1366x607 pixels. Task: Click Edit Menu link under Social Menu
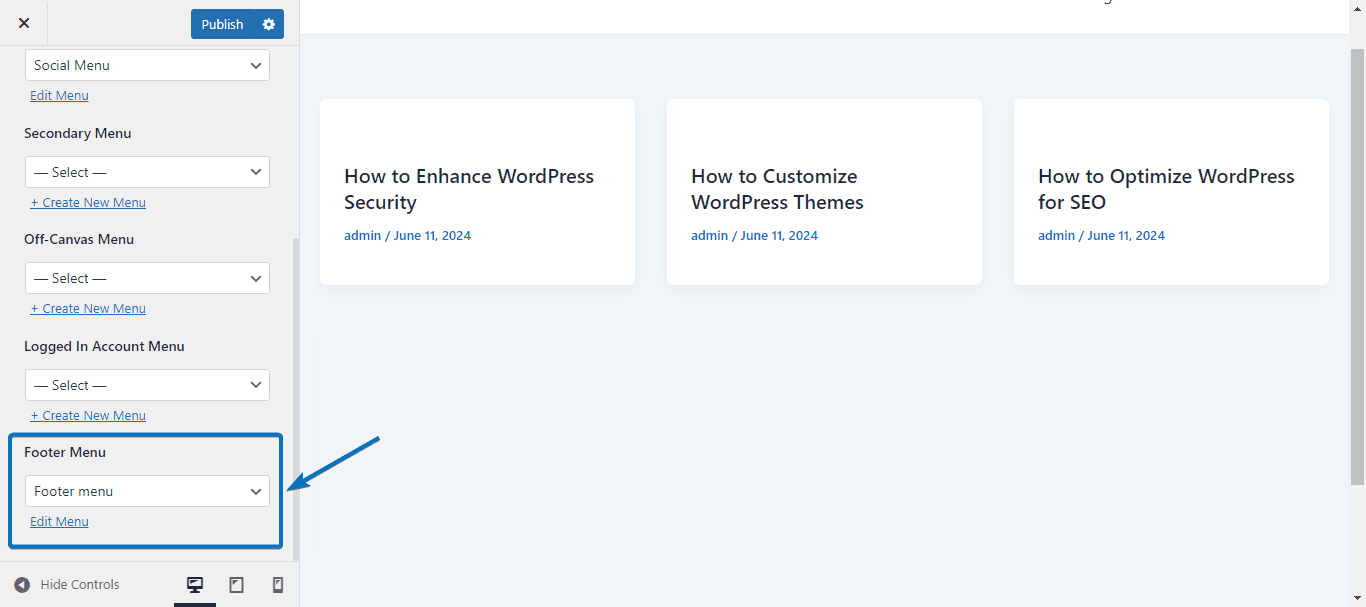pos(59,96)
